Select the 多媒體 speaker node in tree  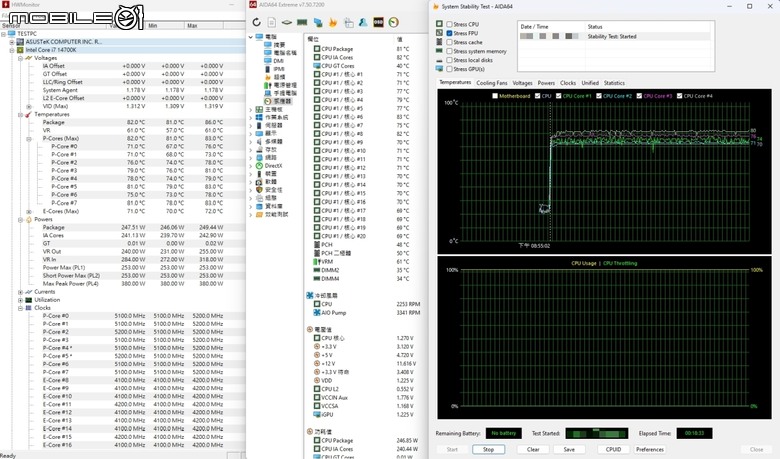[269, 141]
